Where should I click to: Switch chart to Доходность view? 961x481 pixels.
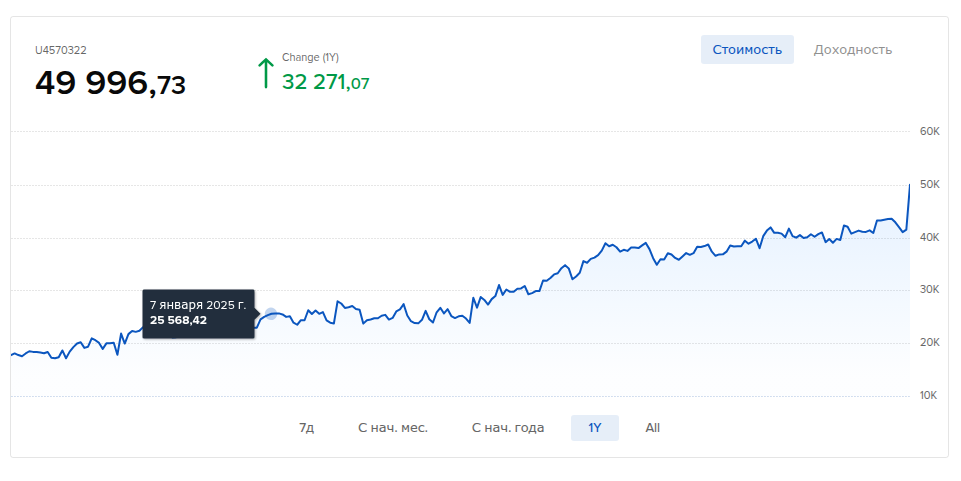click(x=852, y=50)
